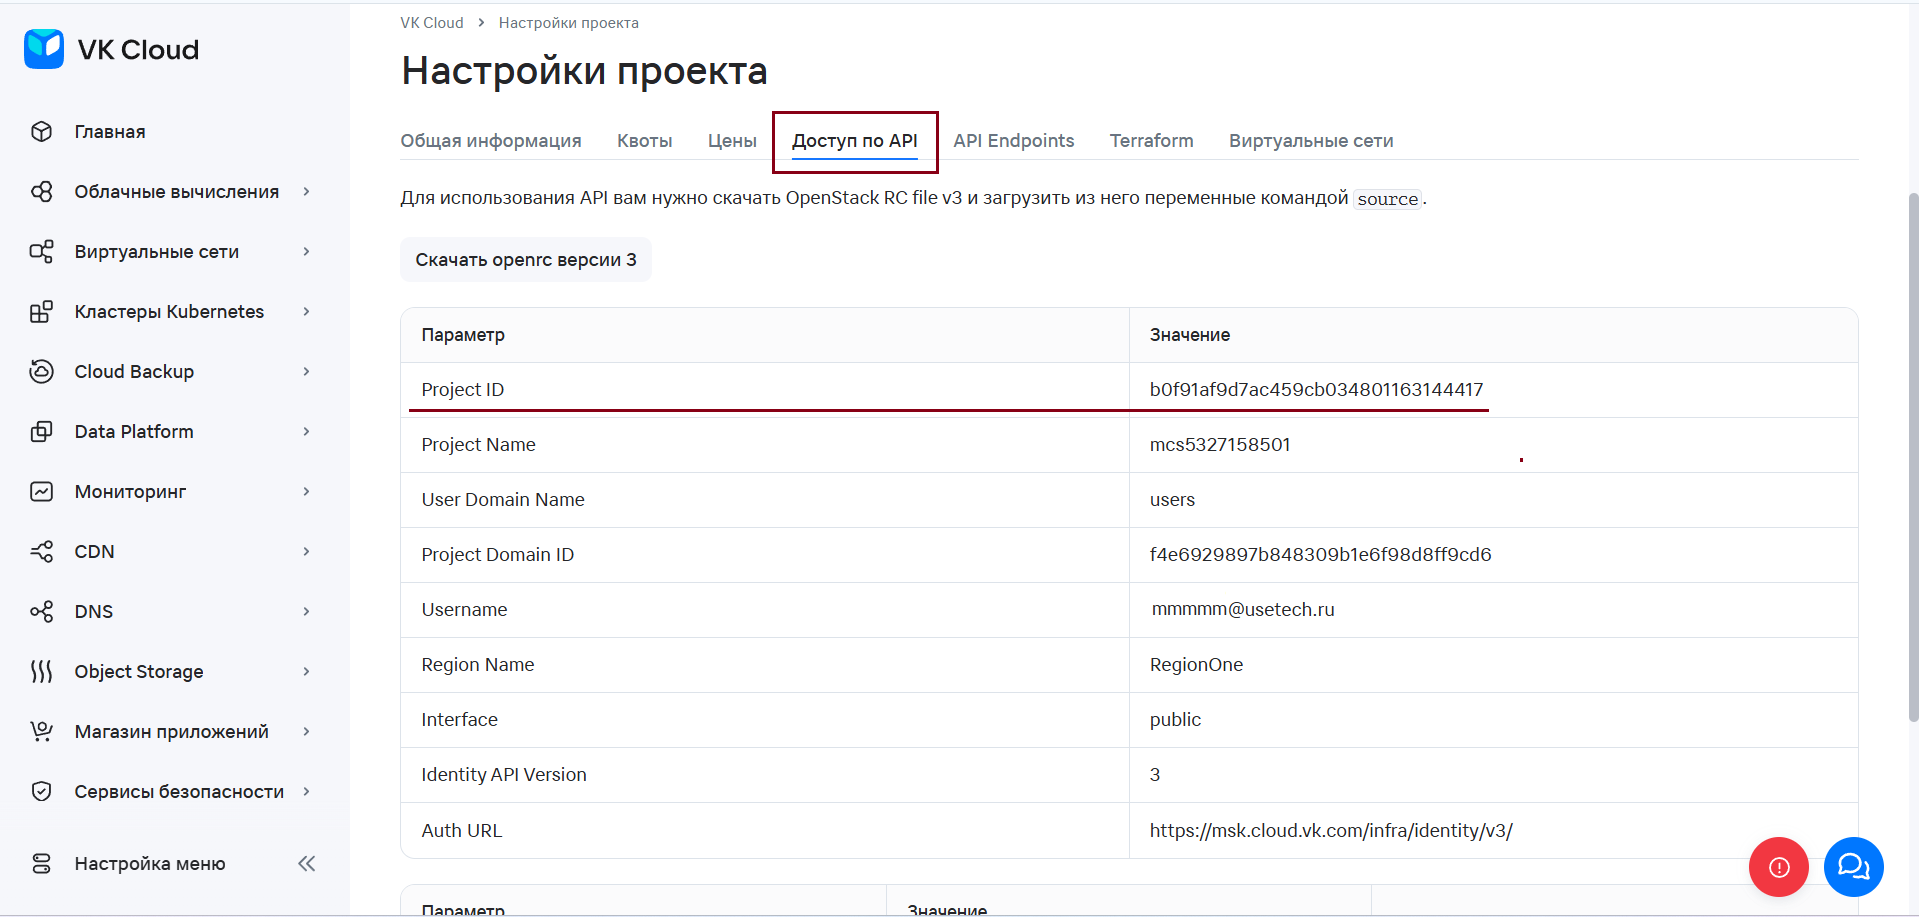The width and height of the screenshot is (1919, 917).
Task: Click VK Cloud breadcrumb link
Action: click(x=432, y=23)
